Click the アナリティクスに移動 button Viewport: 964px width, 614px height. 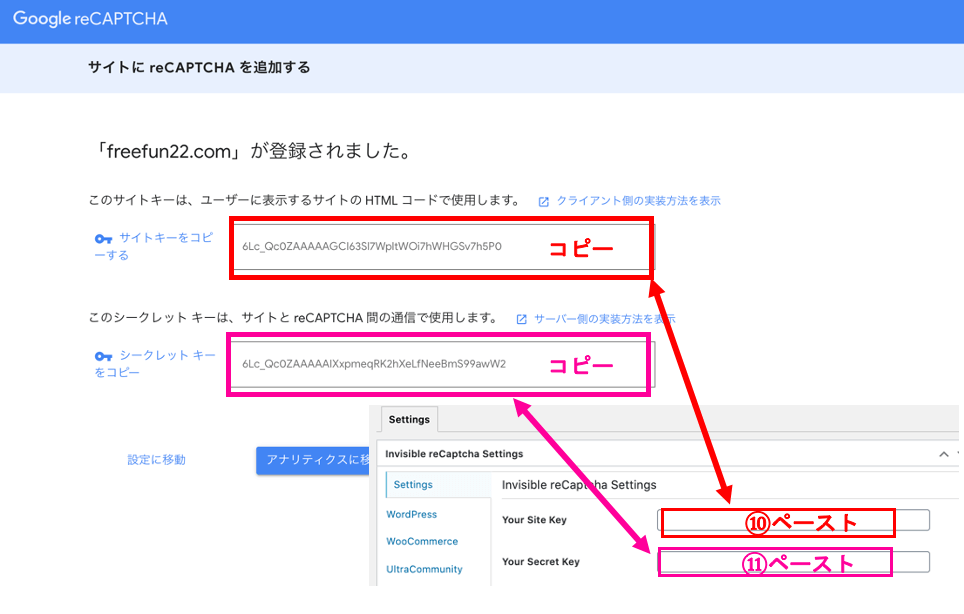tap(313, 460)
